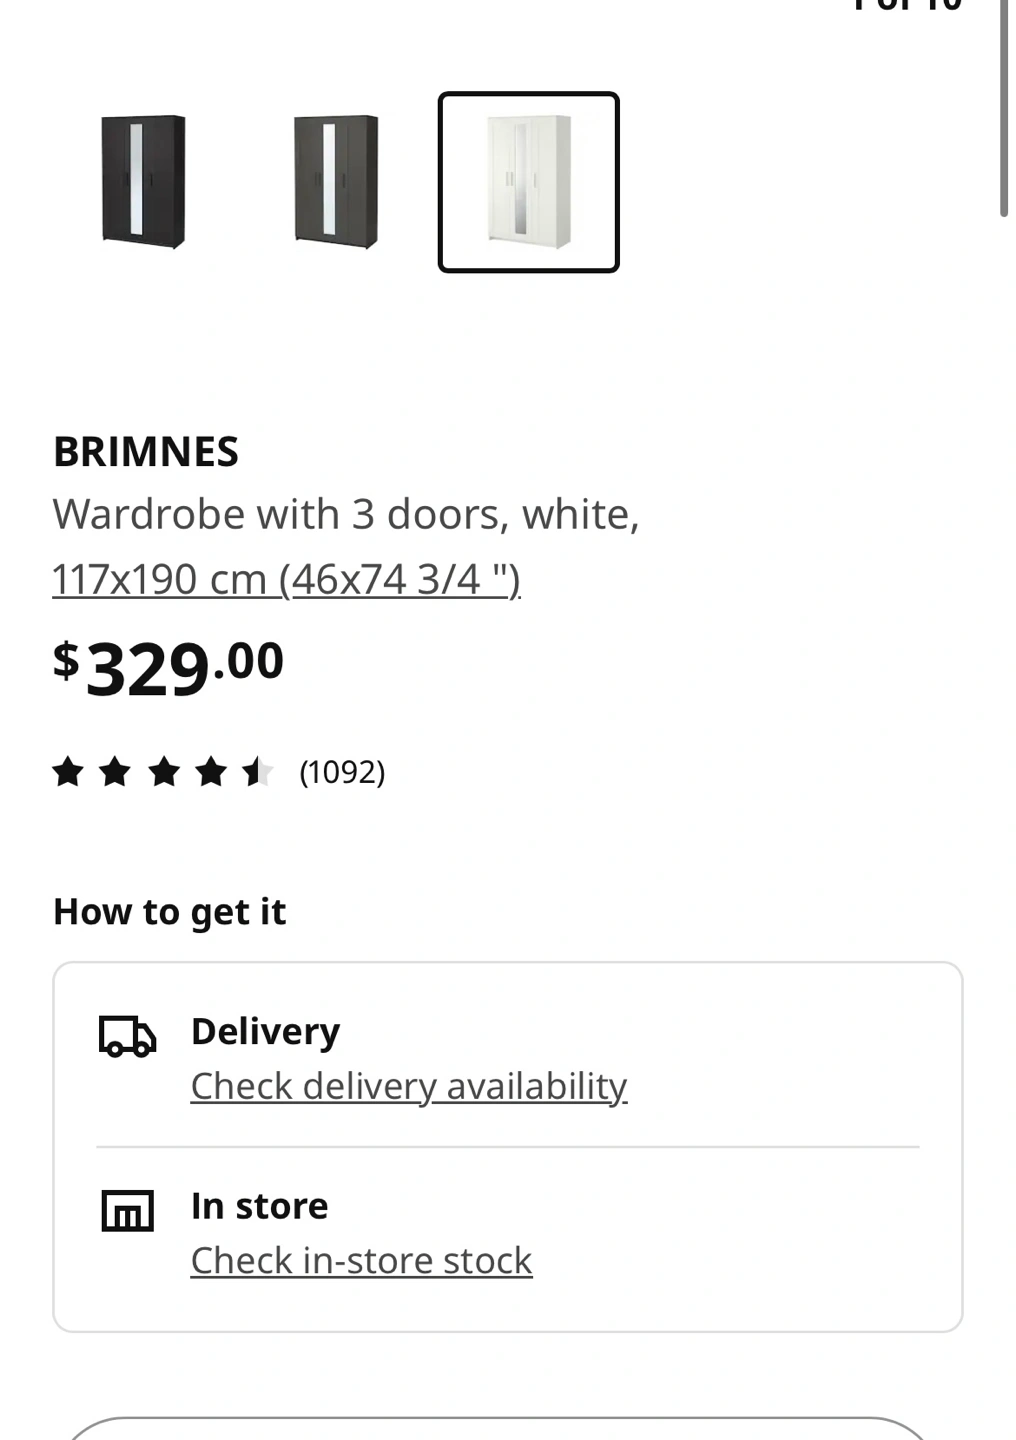Click the BRIMNES product name
The width and height of the screenshot is (1016, 1440).
(146, 452)
